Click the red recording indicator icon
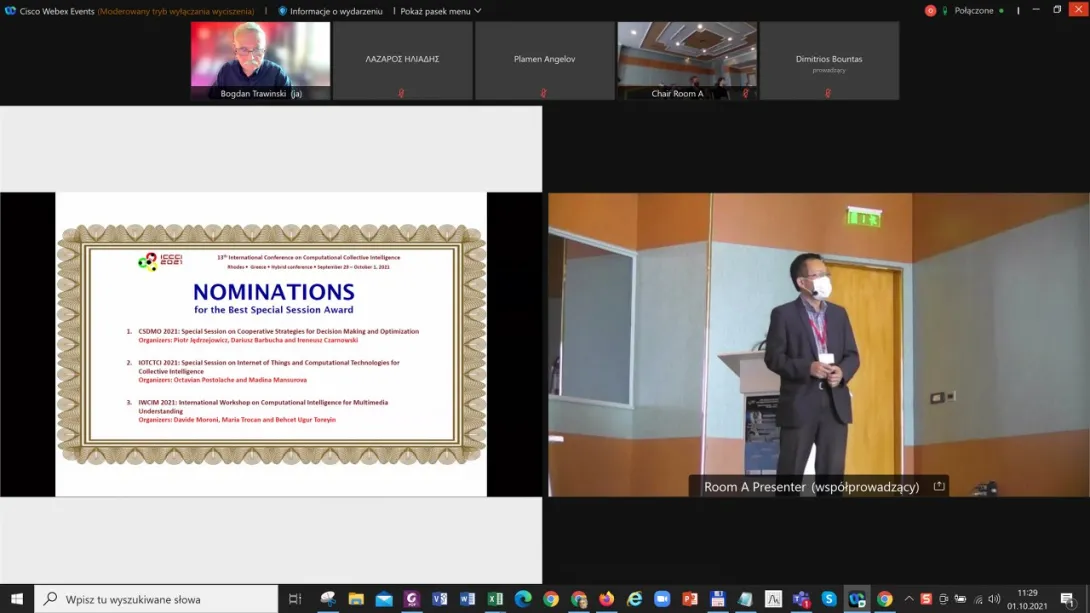1090x613 pixels. [930, 11]
